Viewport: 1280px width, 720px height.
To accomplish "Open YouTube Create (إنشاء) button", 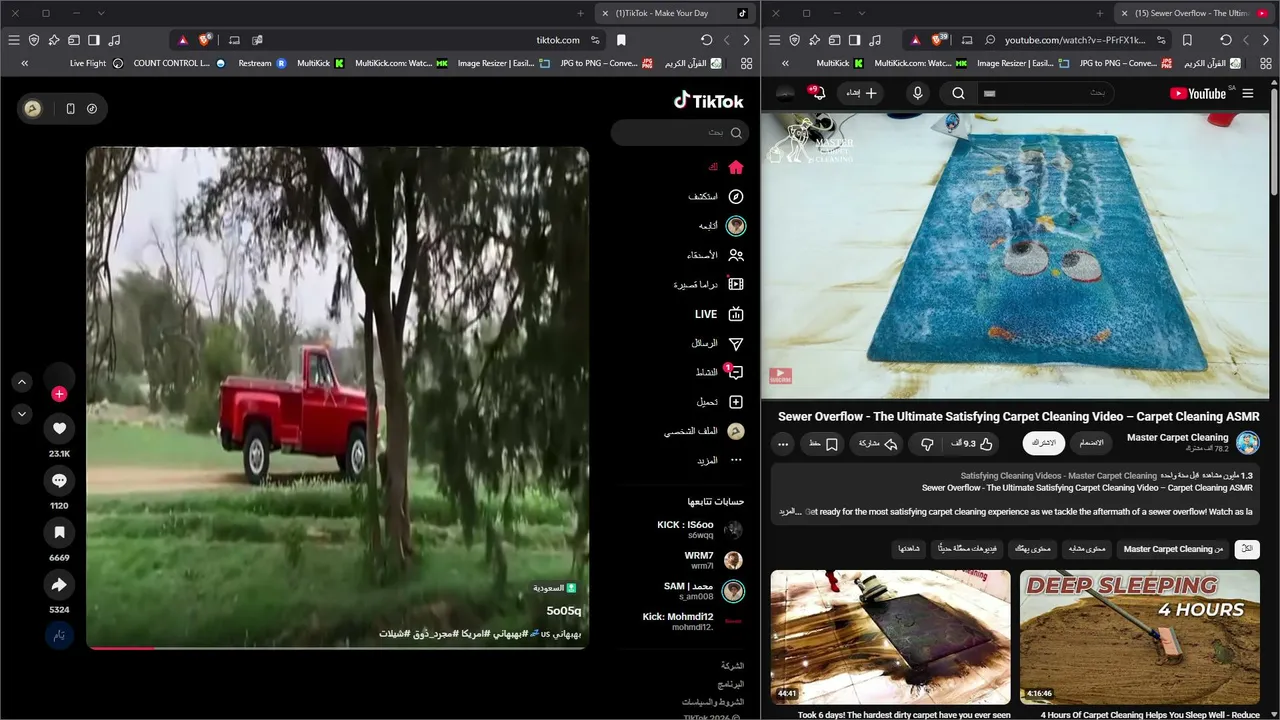I will point(859,93).
